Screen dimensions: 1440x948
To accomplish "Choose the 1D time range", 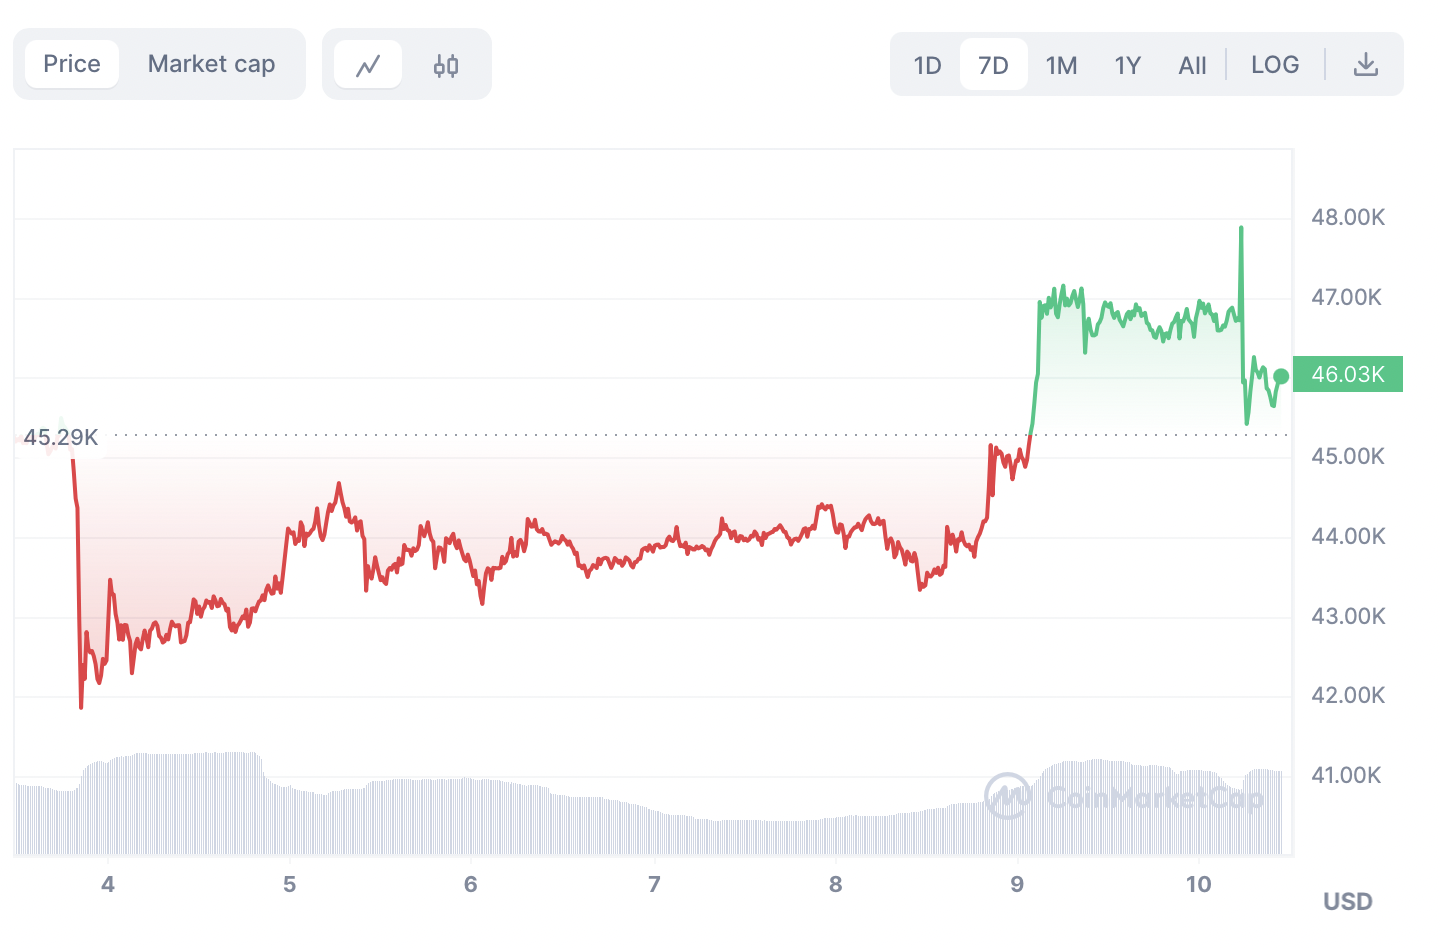I will tap(927, 66).
